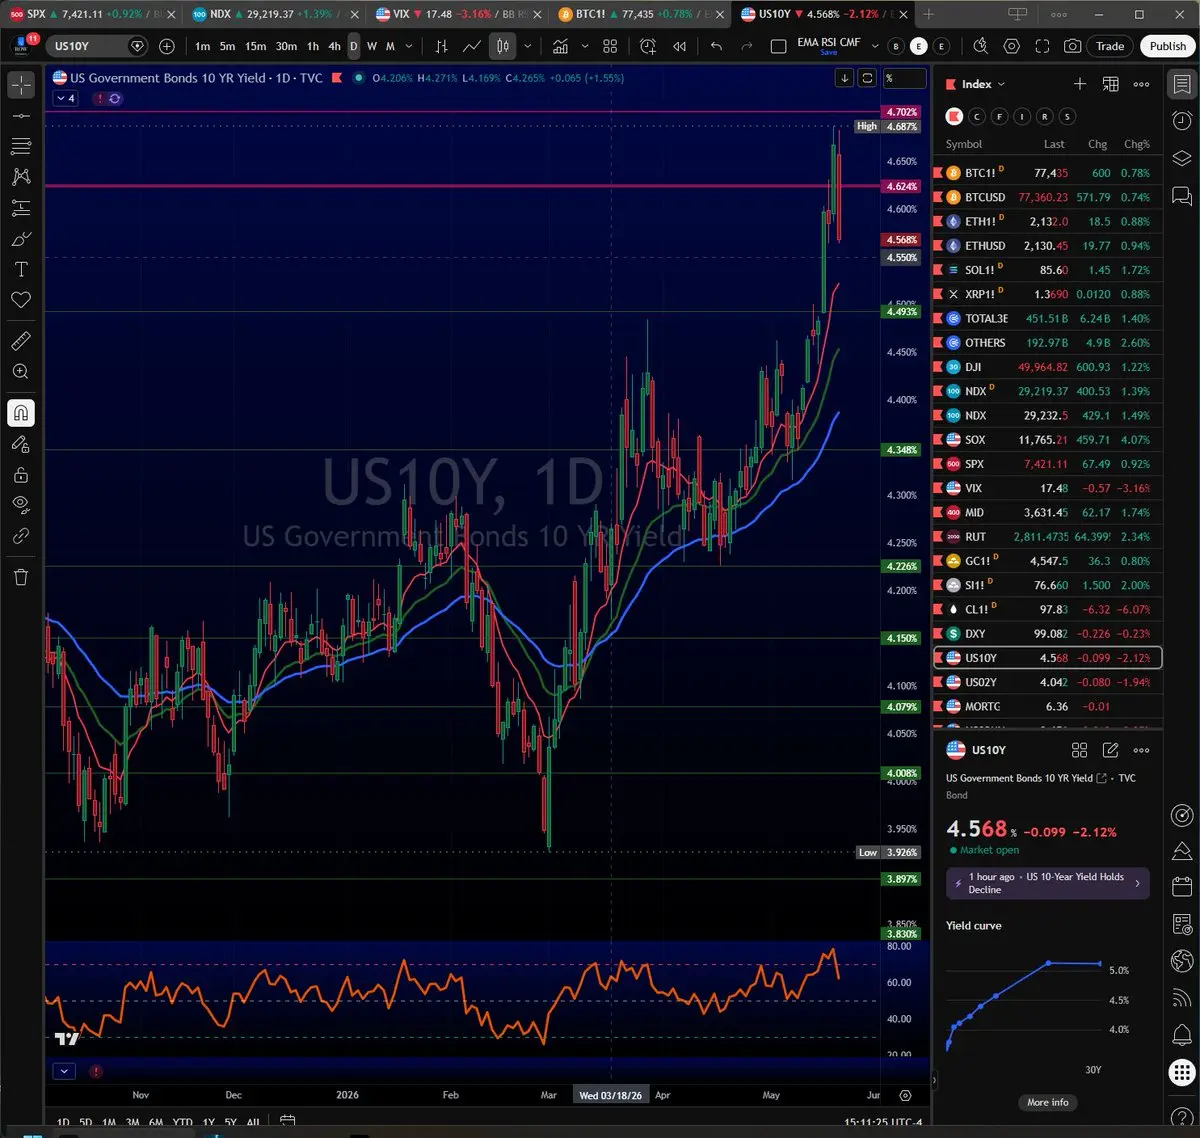1200x1138 pixels.
Task: Select the W weekly timeframe
Action: coord(372,46)
